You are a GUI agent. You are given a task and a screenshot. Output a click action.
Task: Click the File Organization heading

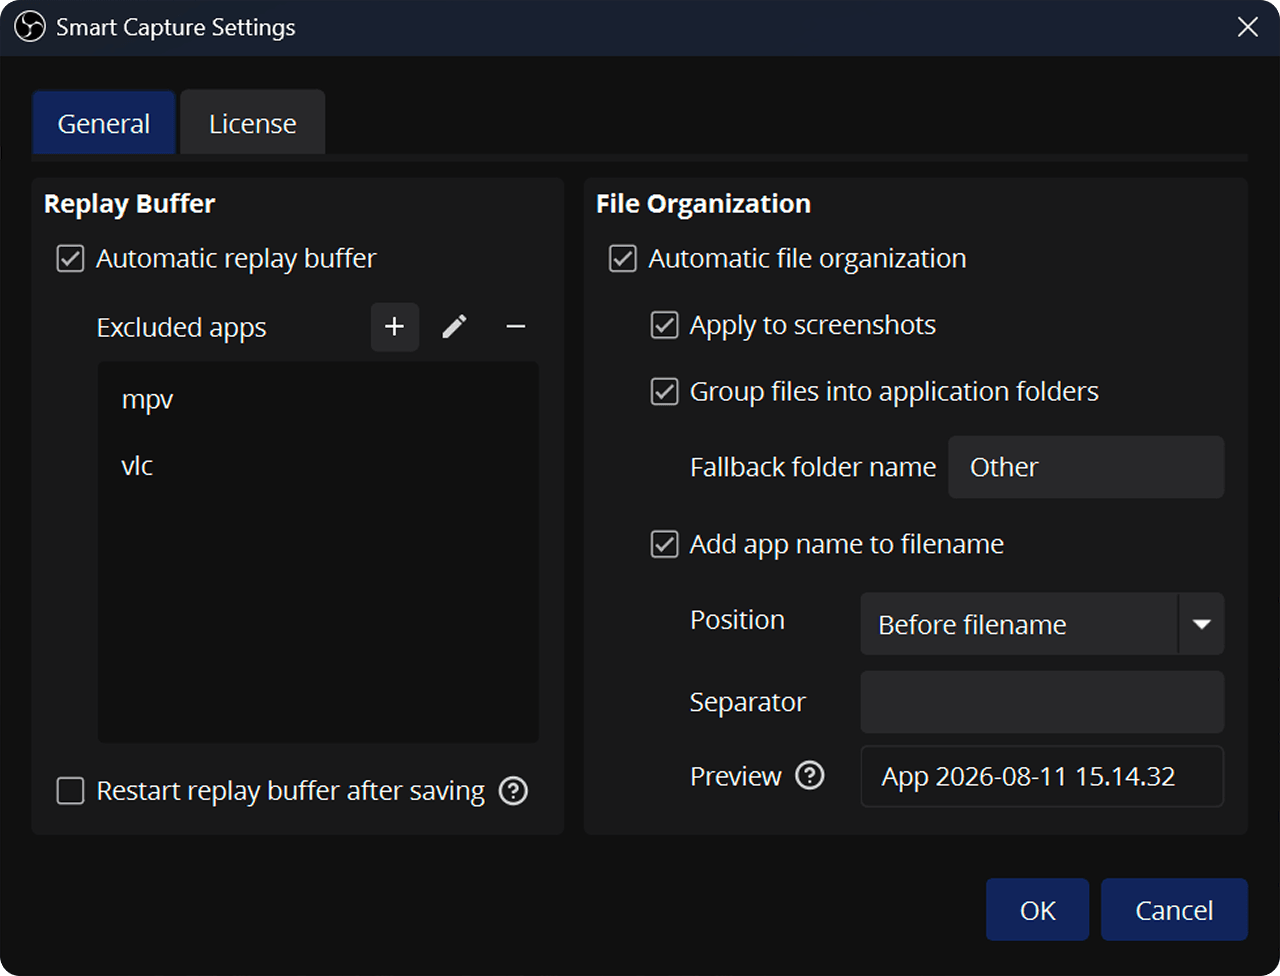pos(703,204)
